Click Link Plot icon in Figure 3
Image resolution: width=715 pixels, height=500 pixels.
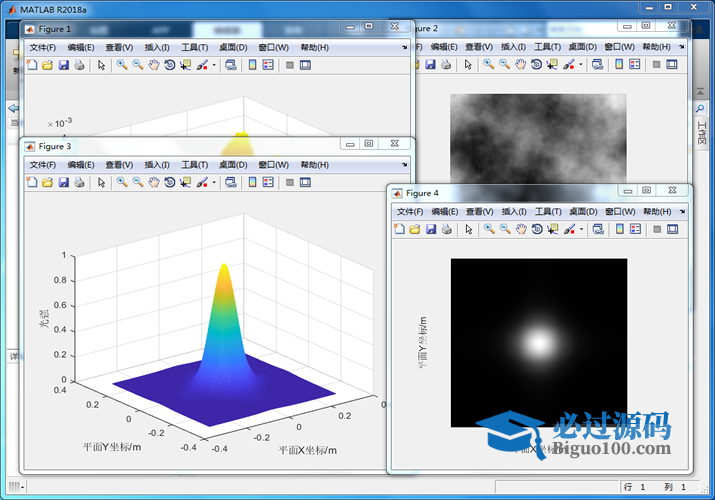(x=231, y=182)
